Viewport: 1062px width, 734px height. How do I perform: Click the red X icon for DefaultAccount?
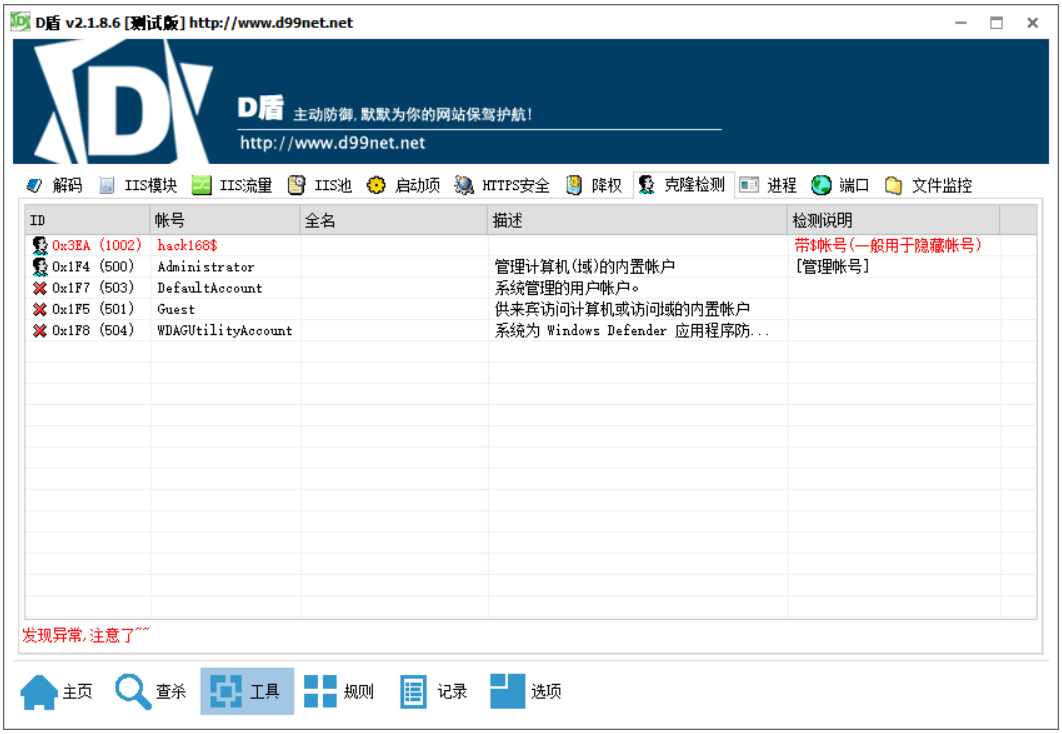(x=40, y=288)
